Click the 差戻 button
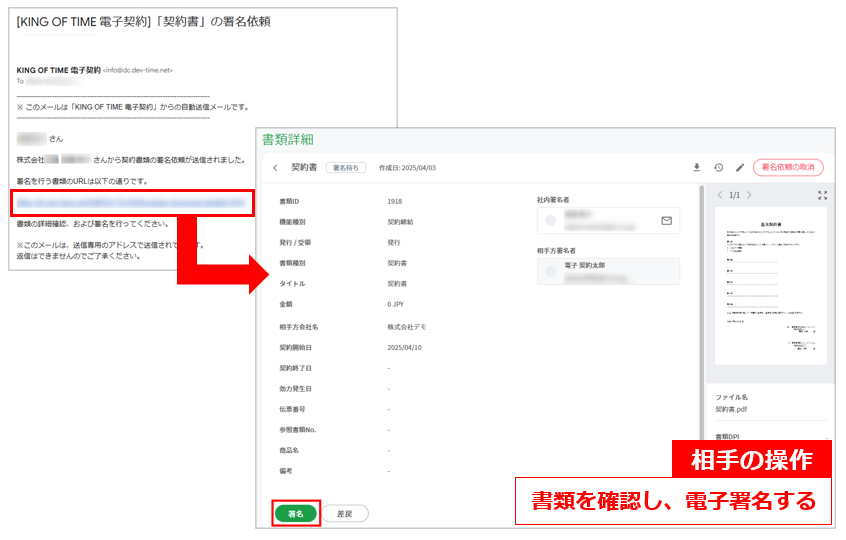Viewport: 846px width, 540px height. pyautogui.click(x=345, y=514)
